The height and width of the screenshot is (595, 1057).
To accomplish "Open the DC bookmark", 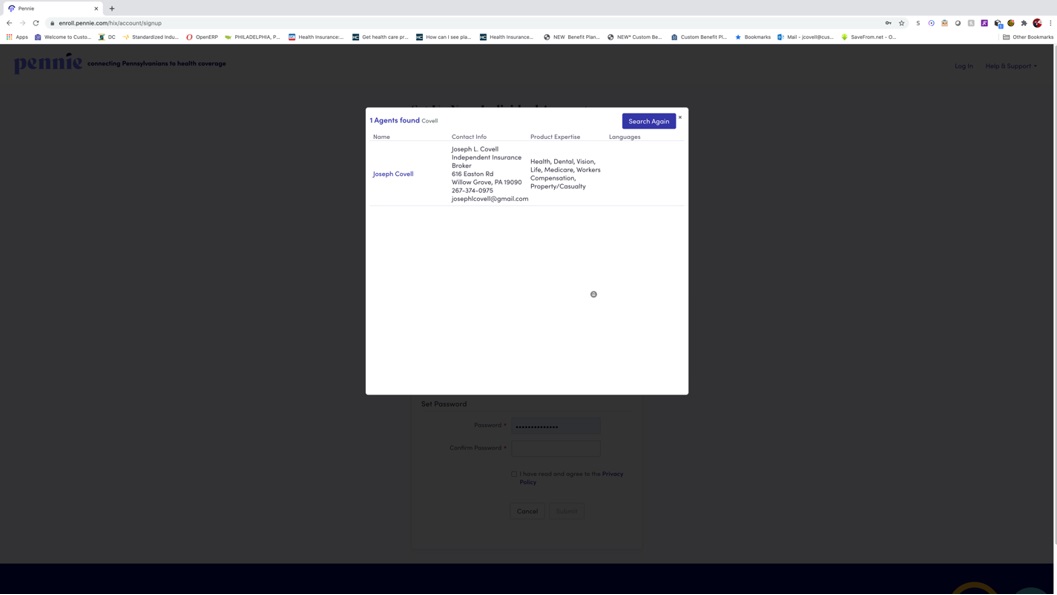I will pos(107,37).
